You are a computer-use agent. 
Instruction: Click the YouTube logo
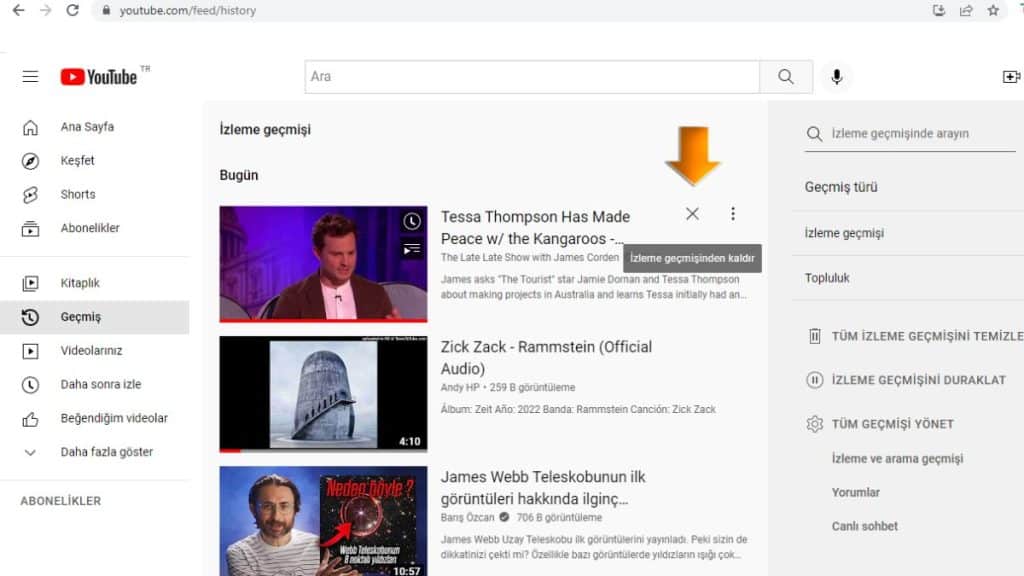[99, 76]
